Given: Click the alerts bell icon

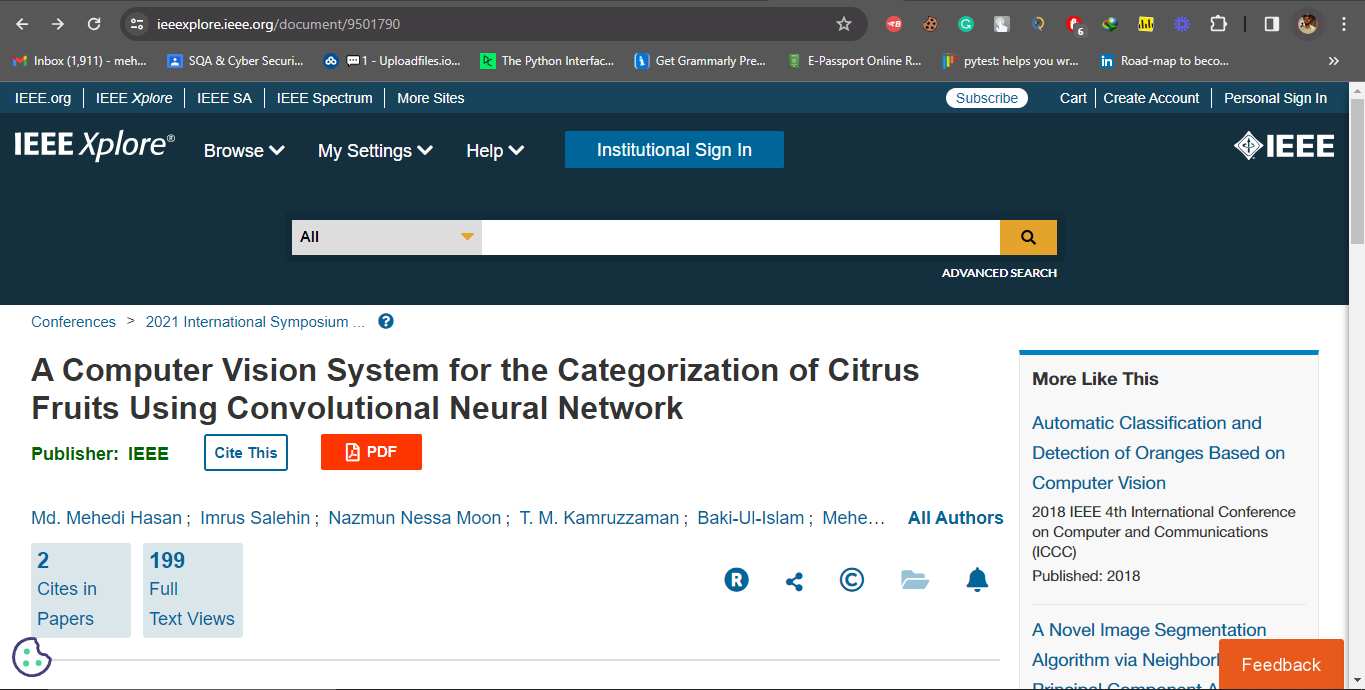Looking at the screenshot, I should [977, 580].
